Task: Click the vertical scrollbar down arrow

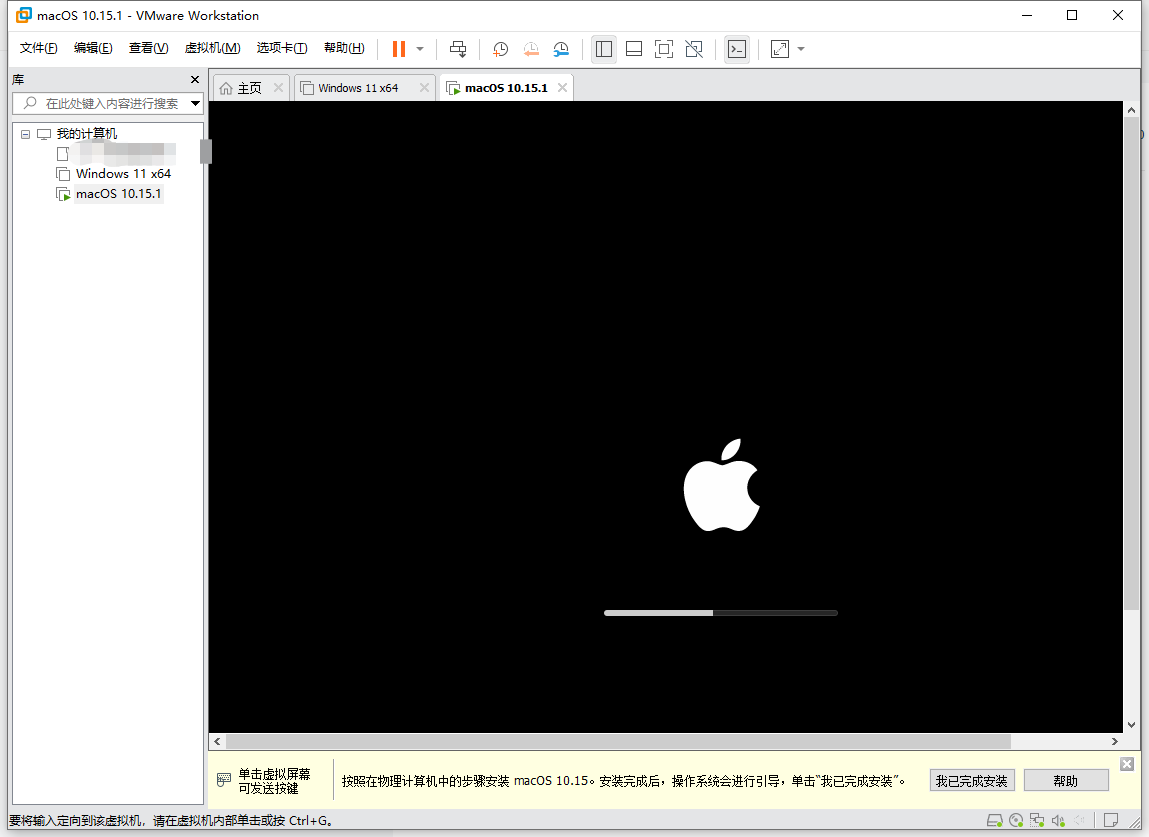Action: (x=1131, y=725)
